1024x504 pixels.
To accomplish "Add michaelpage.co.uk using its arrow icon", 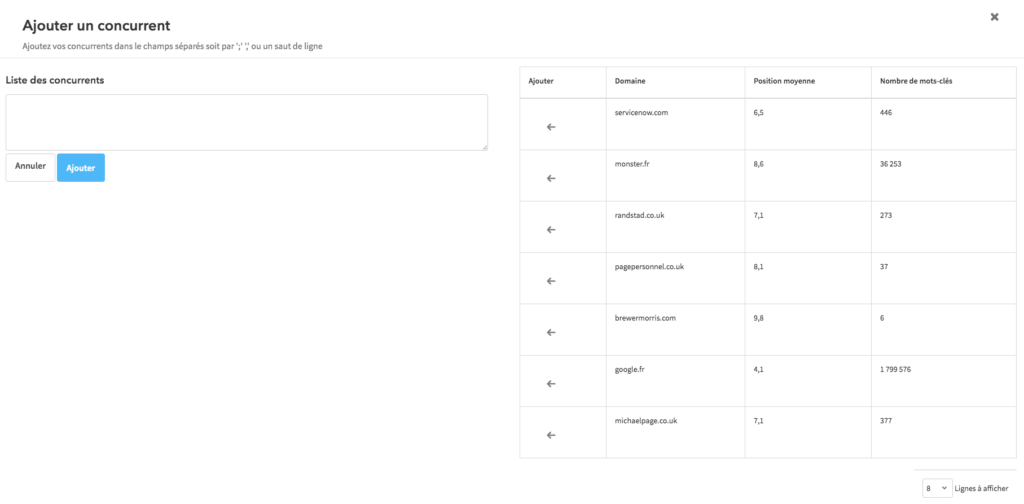I will [551, 435].
